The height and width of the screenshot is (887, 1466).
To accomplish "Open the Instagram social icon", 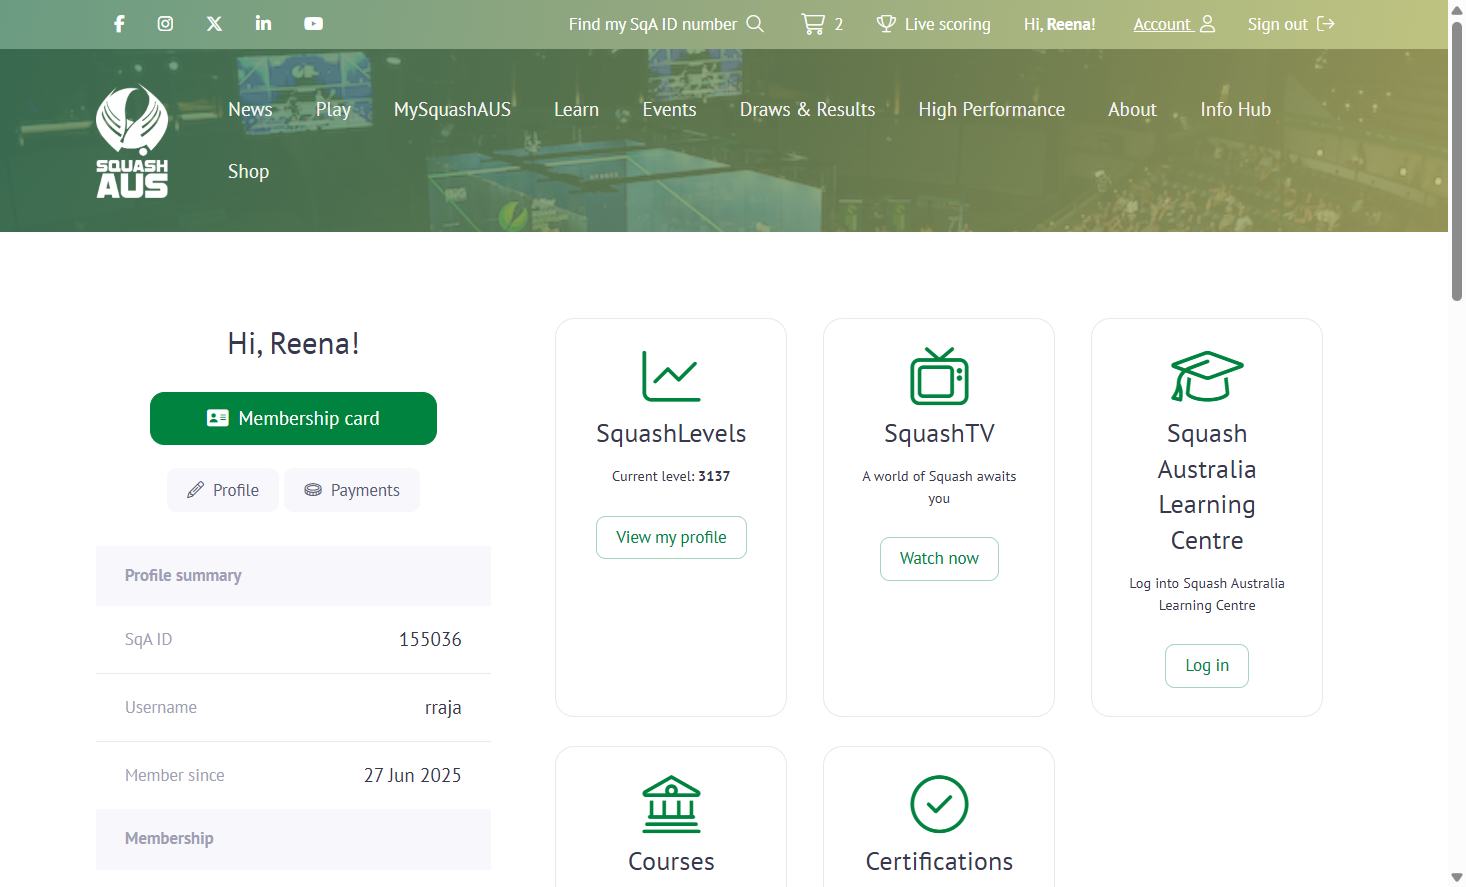I will click(166, 24).
